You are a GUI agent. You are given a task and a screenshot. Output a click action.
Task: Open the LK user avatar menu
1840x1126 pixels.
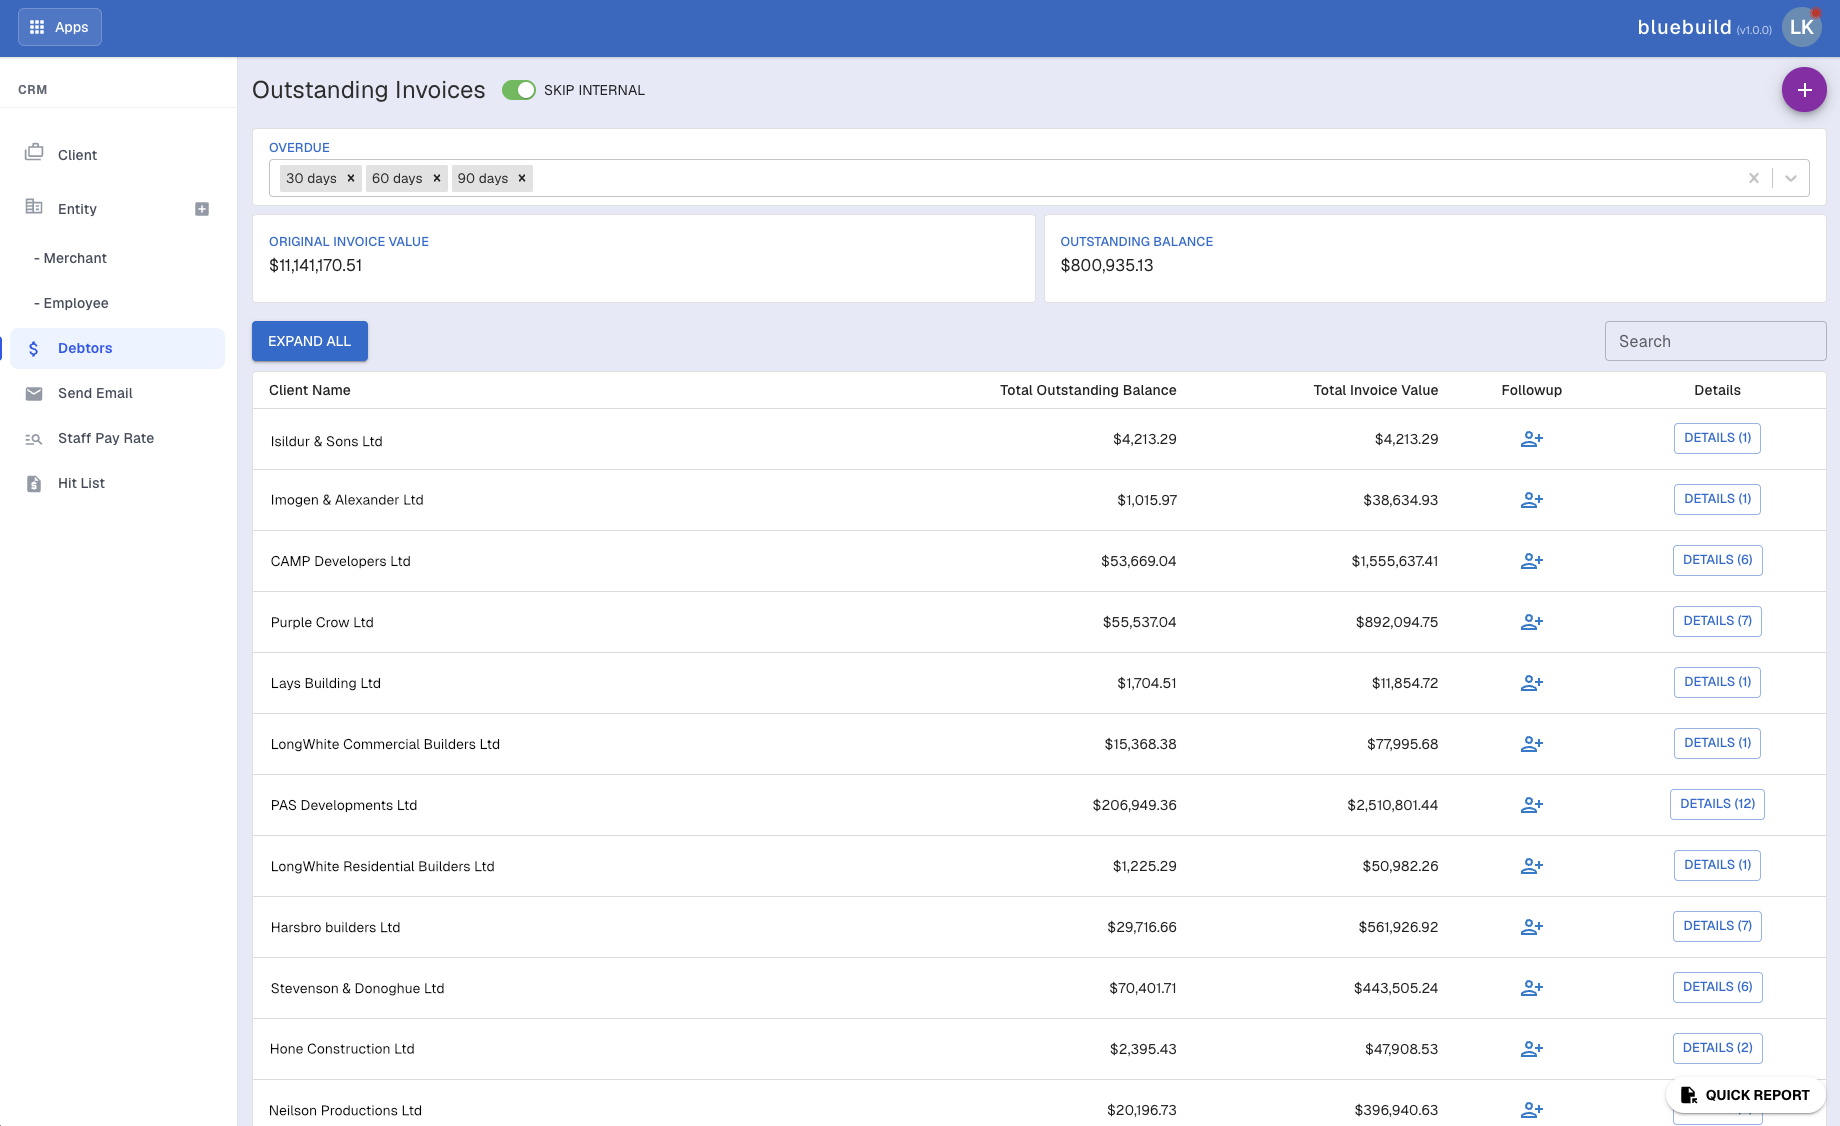coord(1802,28)
